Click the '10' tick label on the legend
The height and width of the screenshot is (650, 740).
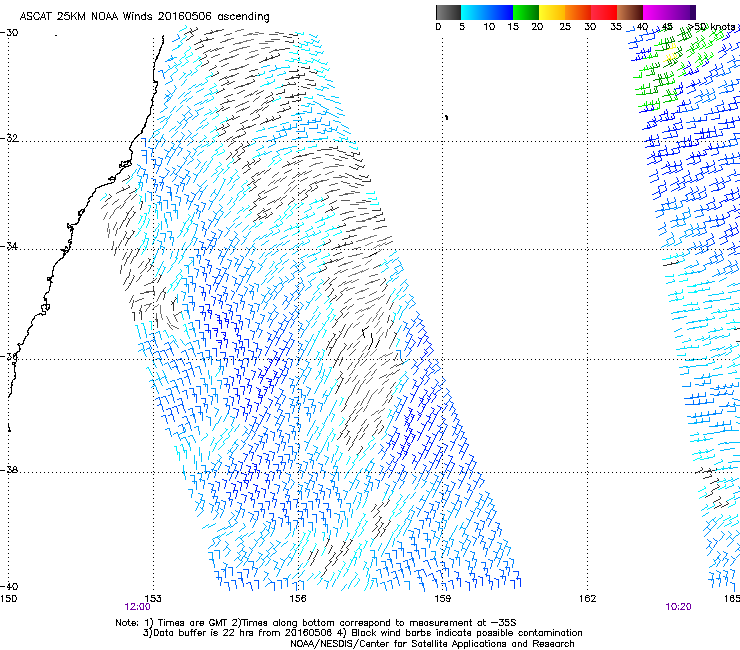[489, 27]
